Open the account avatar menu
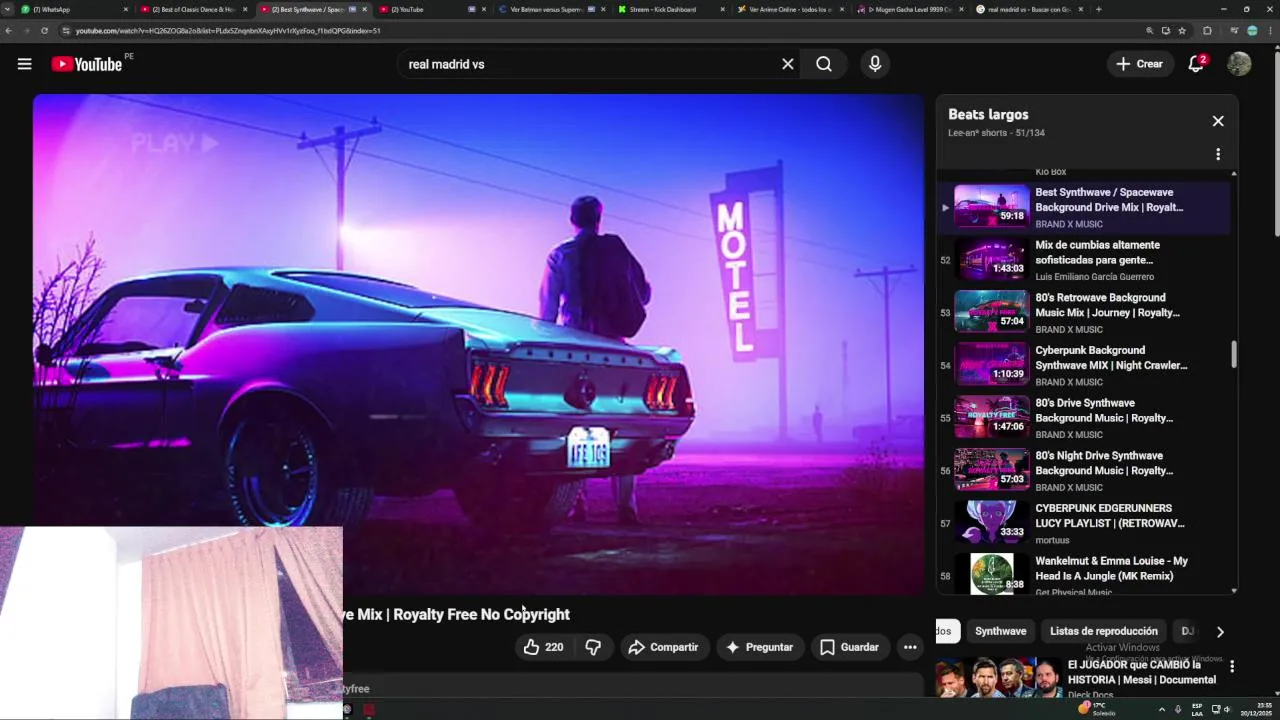This screenshot has height=720, width=1280. point(1239,64)
